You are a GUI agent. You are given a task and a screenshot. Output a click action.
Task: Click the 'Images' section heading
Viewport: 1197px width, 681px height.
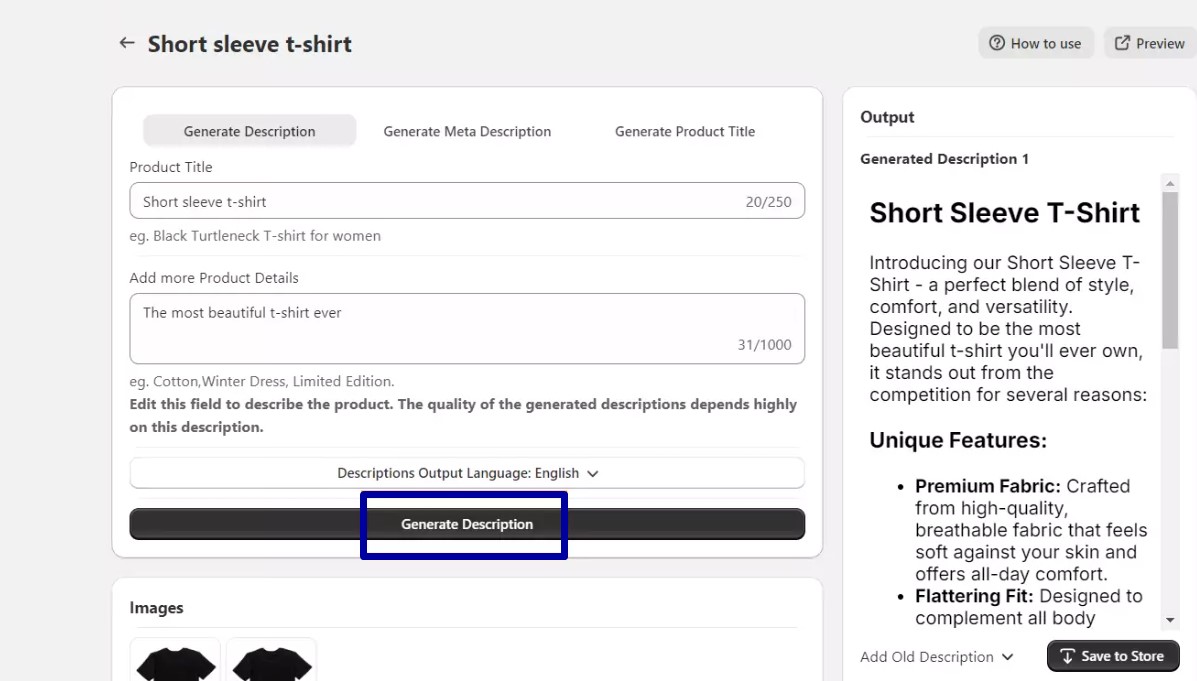click(156, 608)
